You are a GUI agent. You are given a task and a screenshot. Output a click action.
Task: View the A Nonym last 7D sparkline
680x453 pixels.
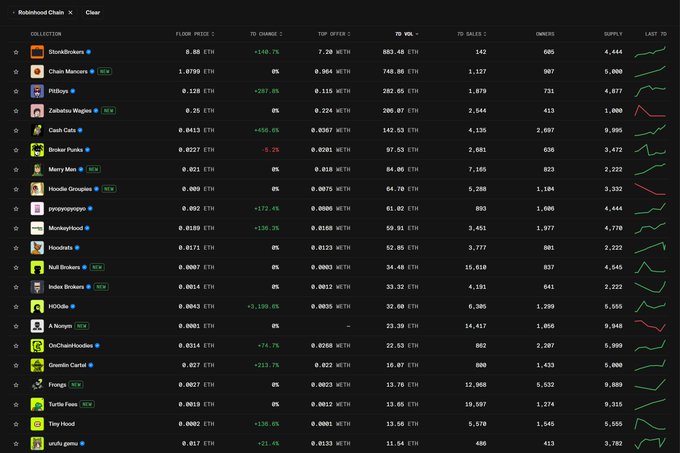pos(650,326)
